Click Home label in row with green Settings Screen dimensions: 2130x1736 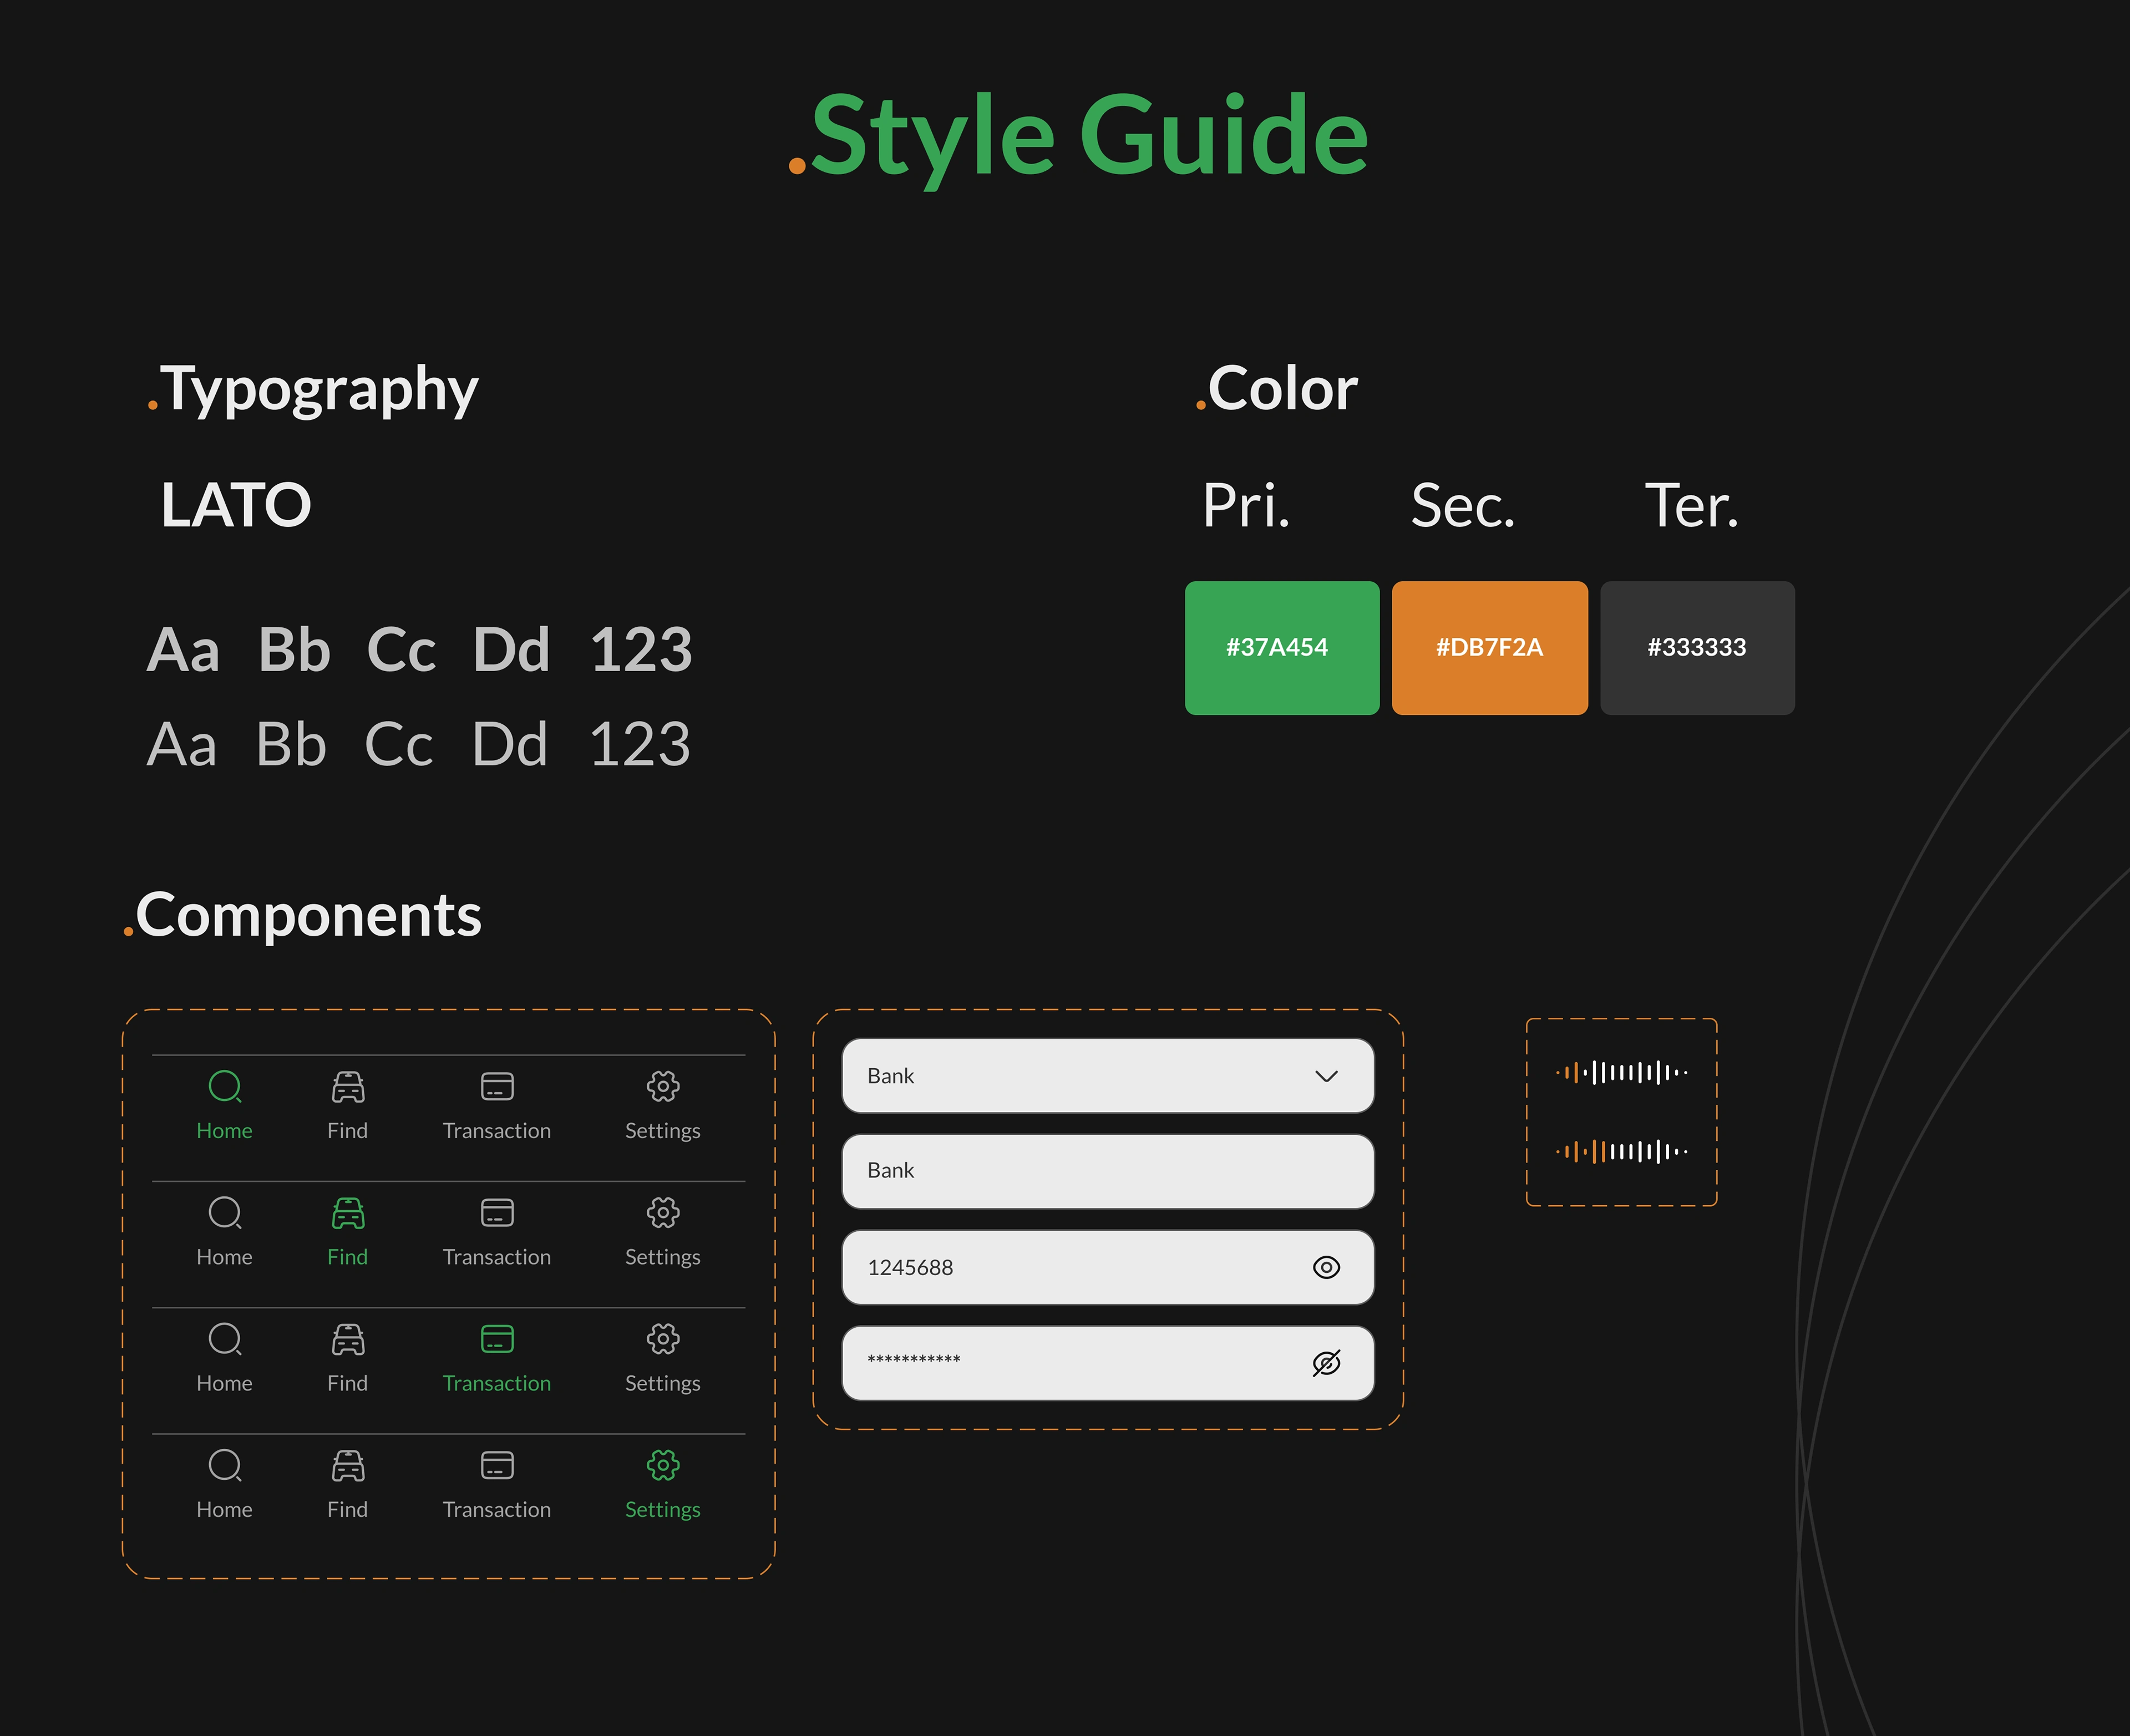click(224, 1509)
